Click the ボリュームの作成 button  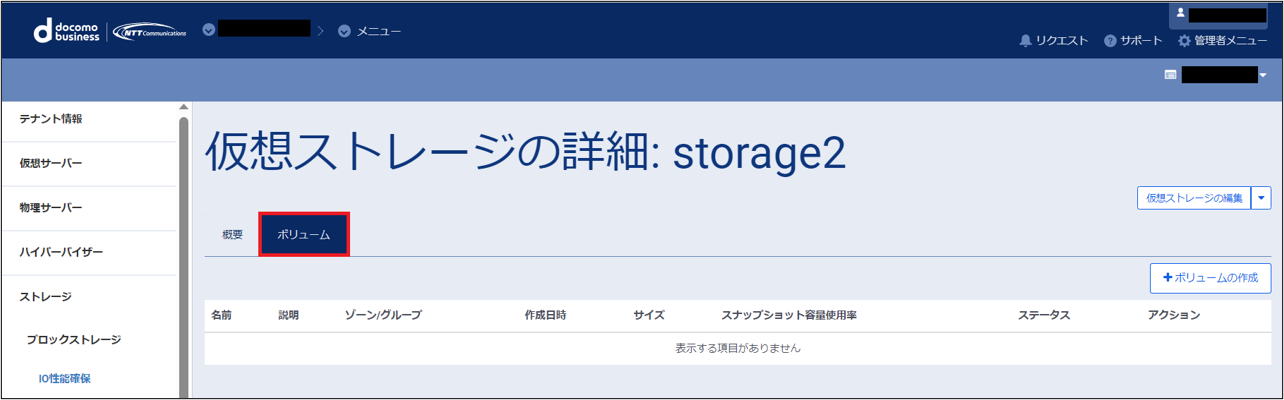tap(1210, 277)
